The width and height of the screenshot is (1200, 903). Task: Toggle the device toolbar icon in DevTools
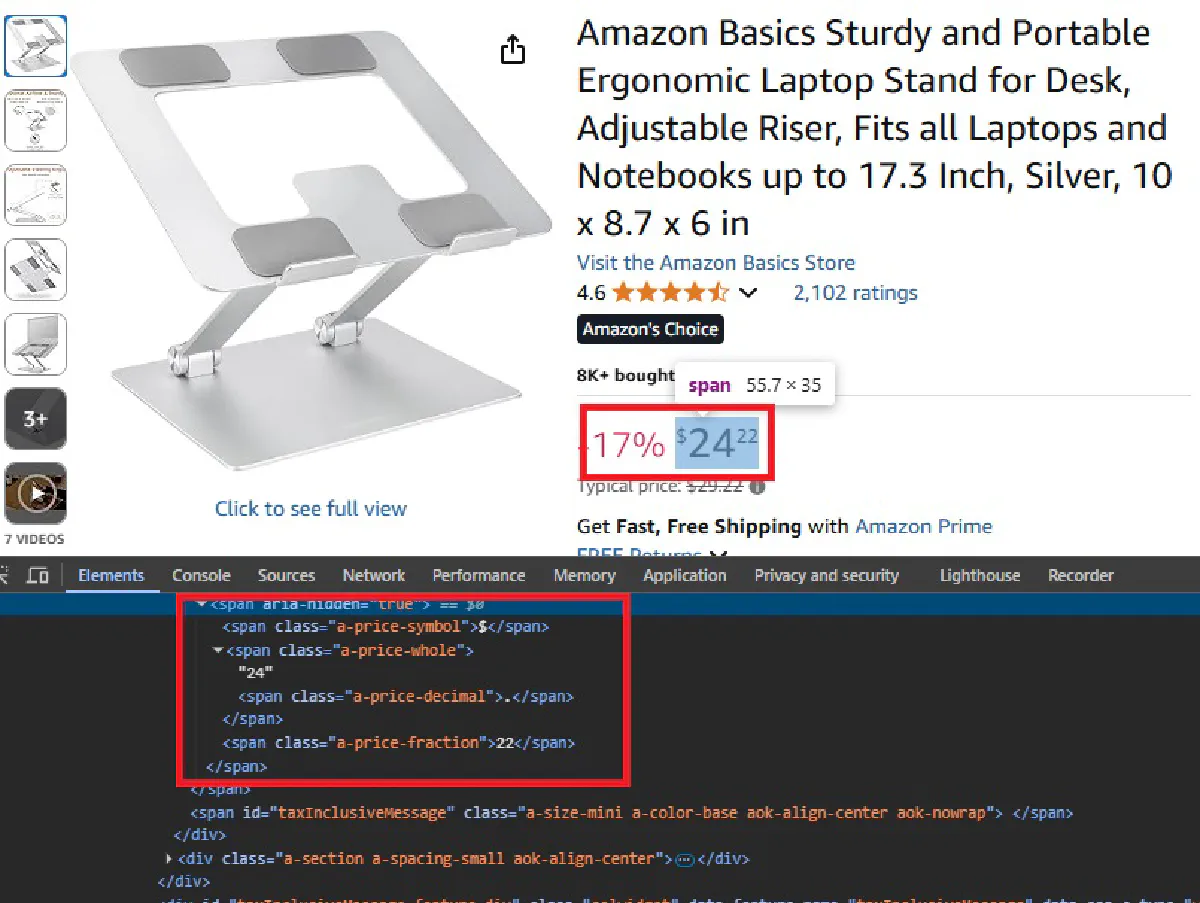point(38,575)
